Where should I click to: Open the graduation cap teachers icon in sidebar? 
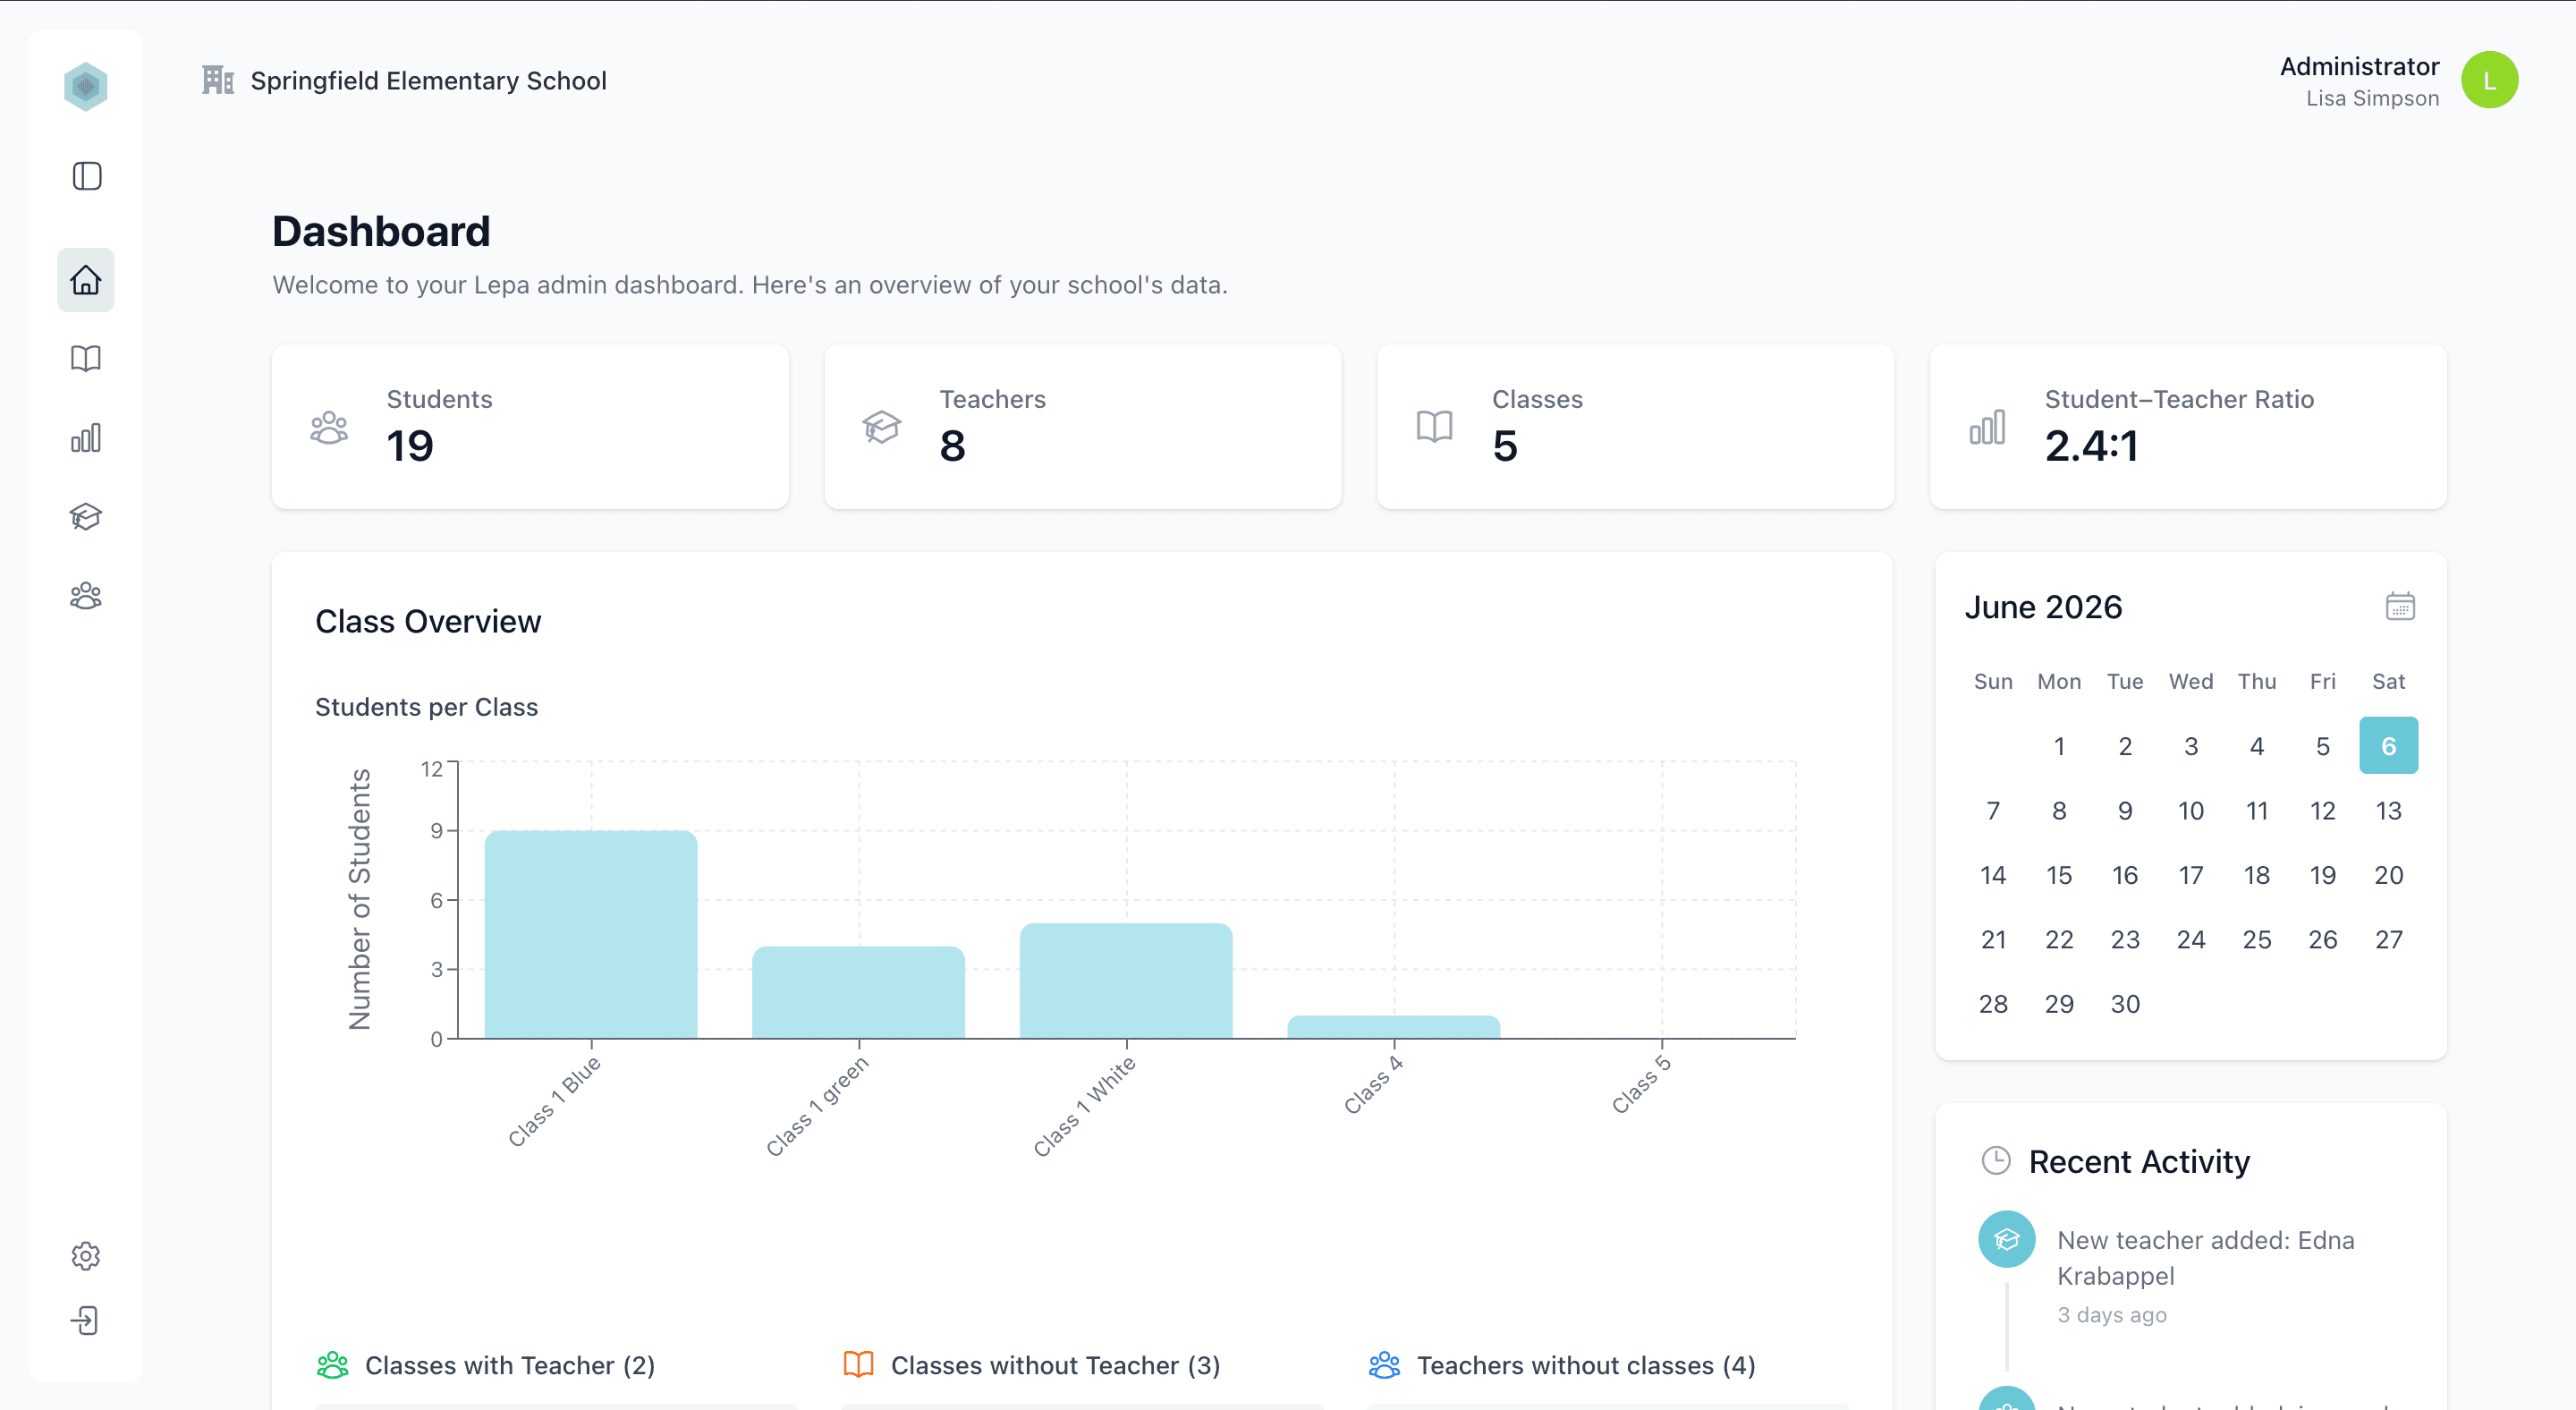coord(86,516)
